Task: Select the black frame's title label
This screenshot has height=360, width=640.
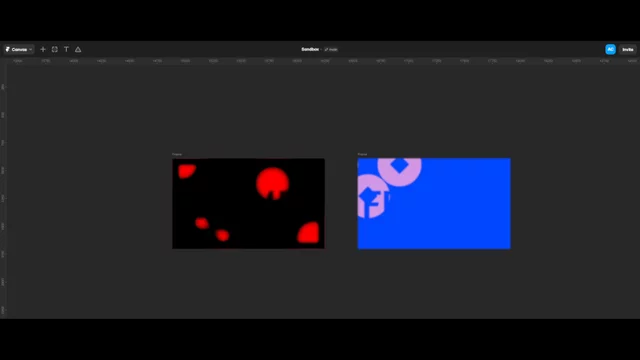Action: 177,154
